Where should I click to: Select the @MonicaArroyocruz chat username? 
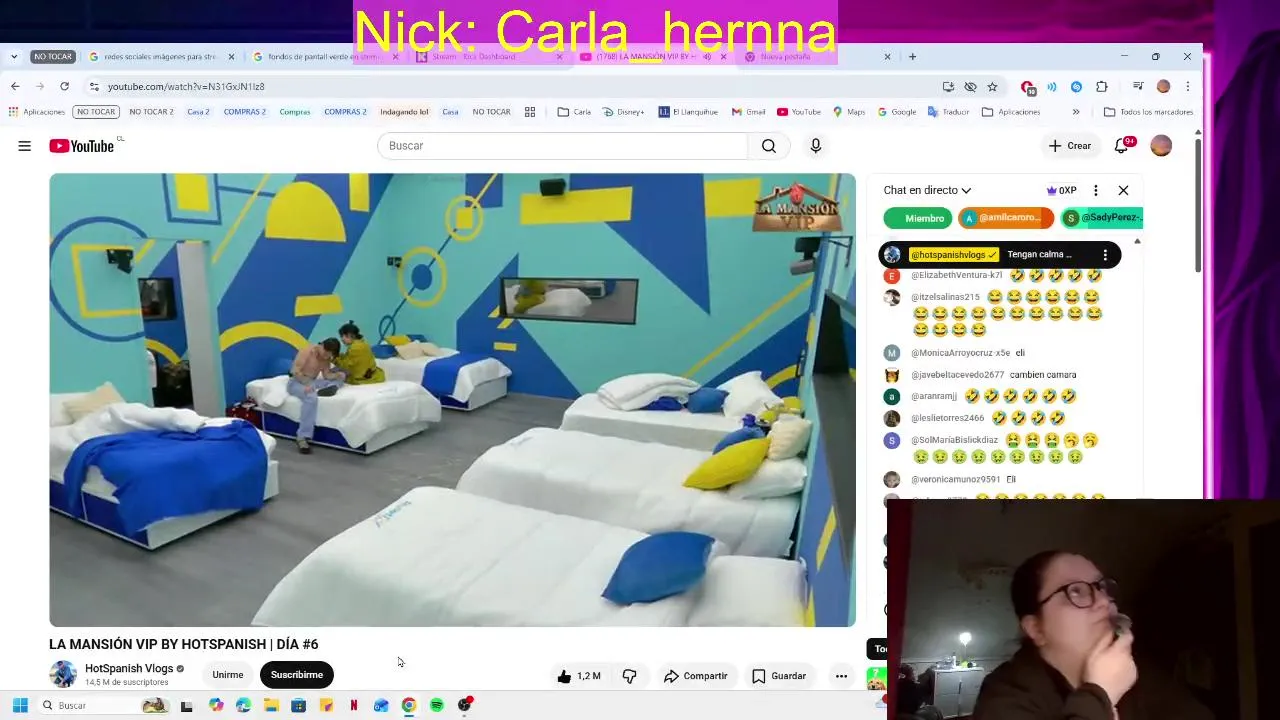[x=960, y=353]
